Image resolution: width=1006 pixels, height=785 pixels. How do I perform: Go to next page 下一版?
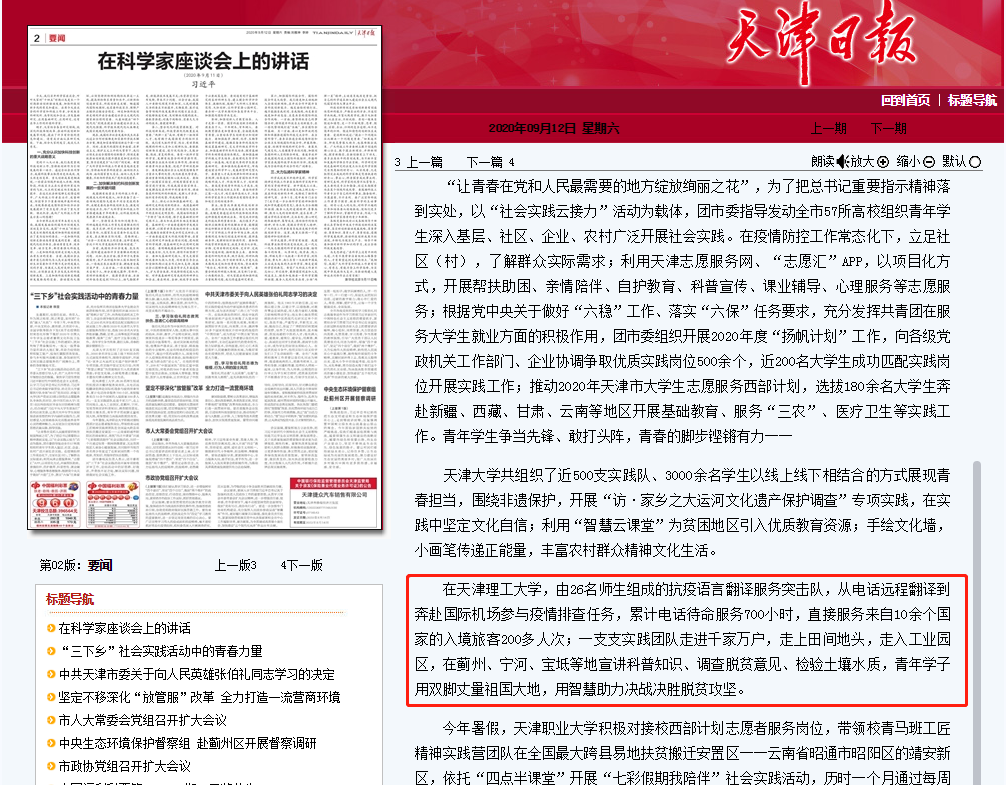304,565
